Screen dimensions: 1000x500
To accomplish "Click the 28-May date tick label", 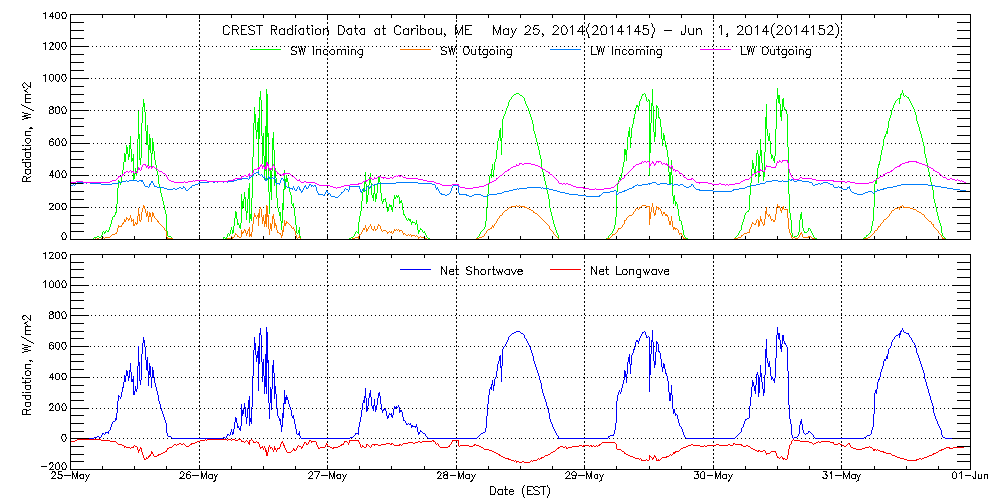I will coord(457,477).
